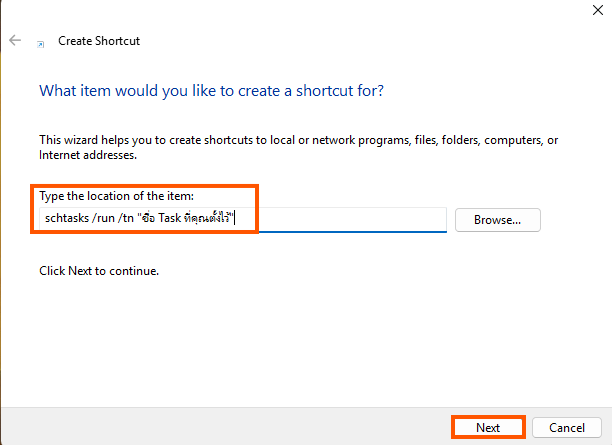Viewport: 612px width, 445px height.
Task: Go back using the left arrow icon
Action: tap(15, 40)
